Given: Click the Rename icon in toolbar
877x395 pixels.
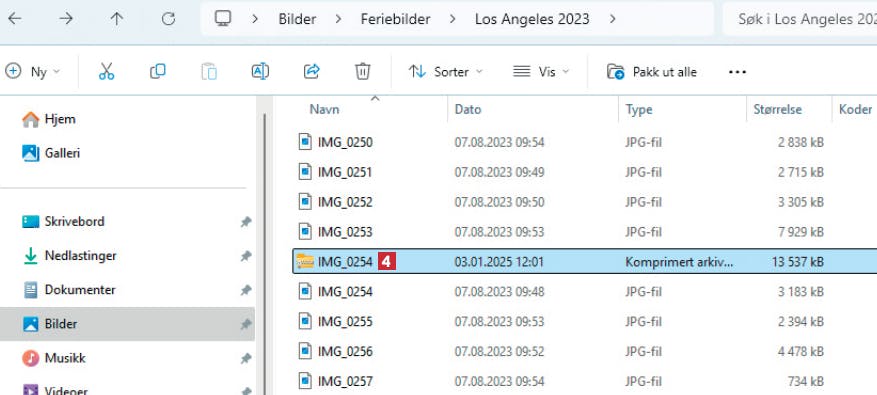Looking at the screenshot, I should (260, 72).
